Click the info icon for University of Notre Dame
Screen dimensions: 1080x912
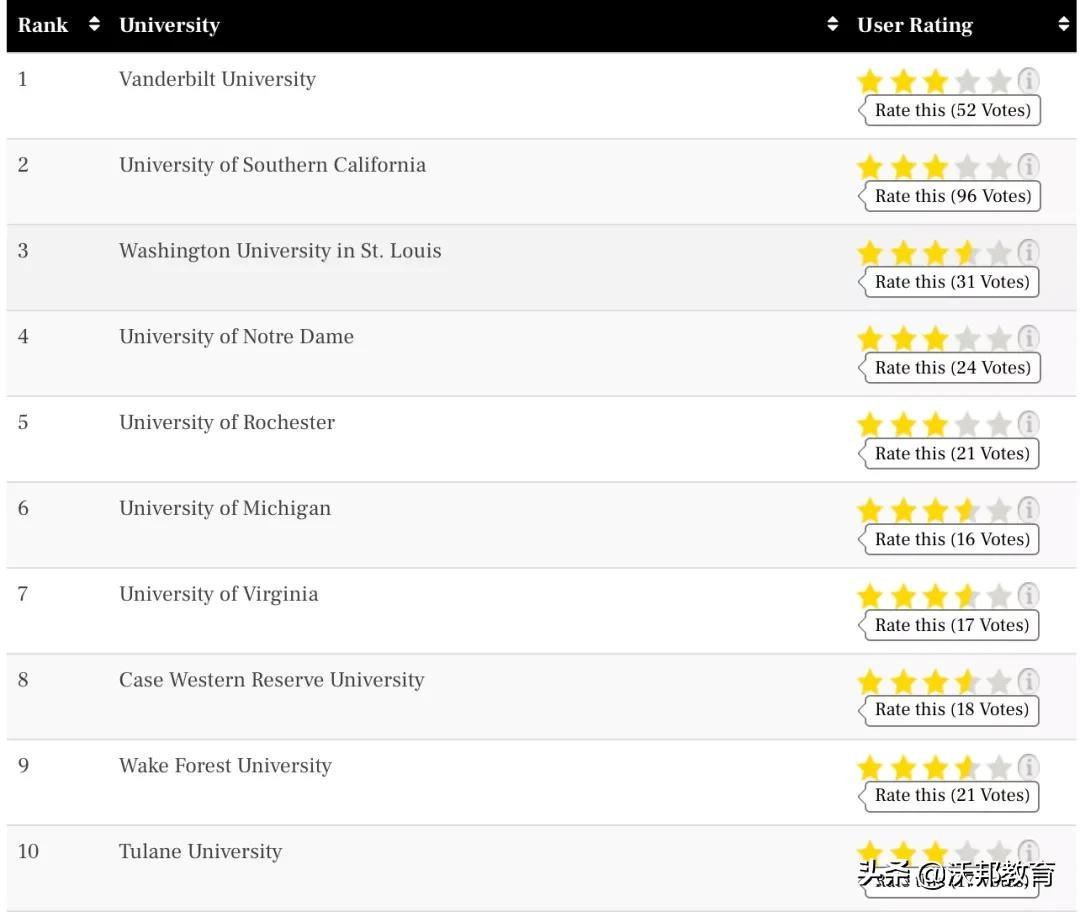[x=1028, y=338]
